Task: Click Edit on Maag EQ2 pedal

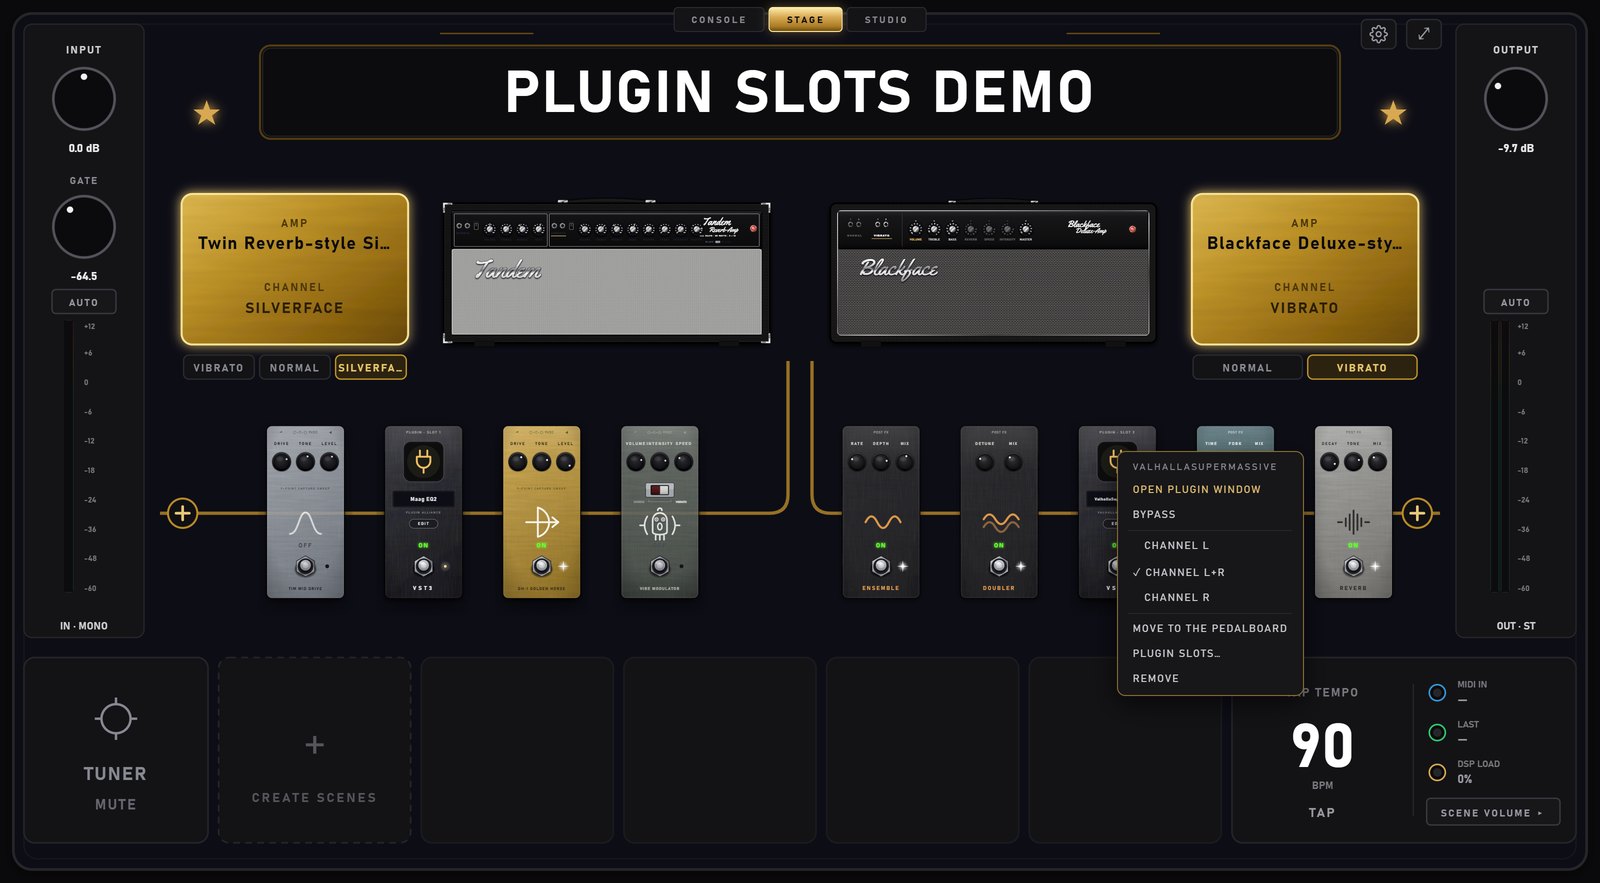Action: tap(423, 523)
